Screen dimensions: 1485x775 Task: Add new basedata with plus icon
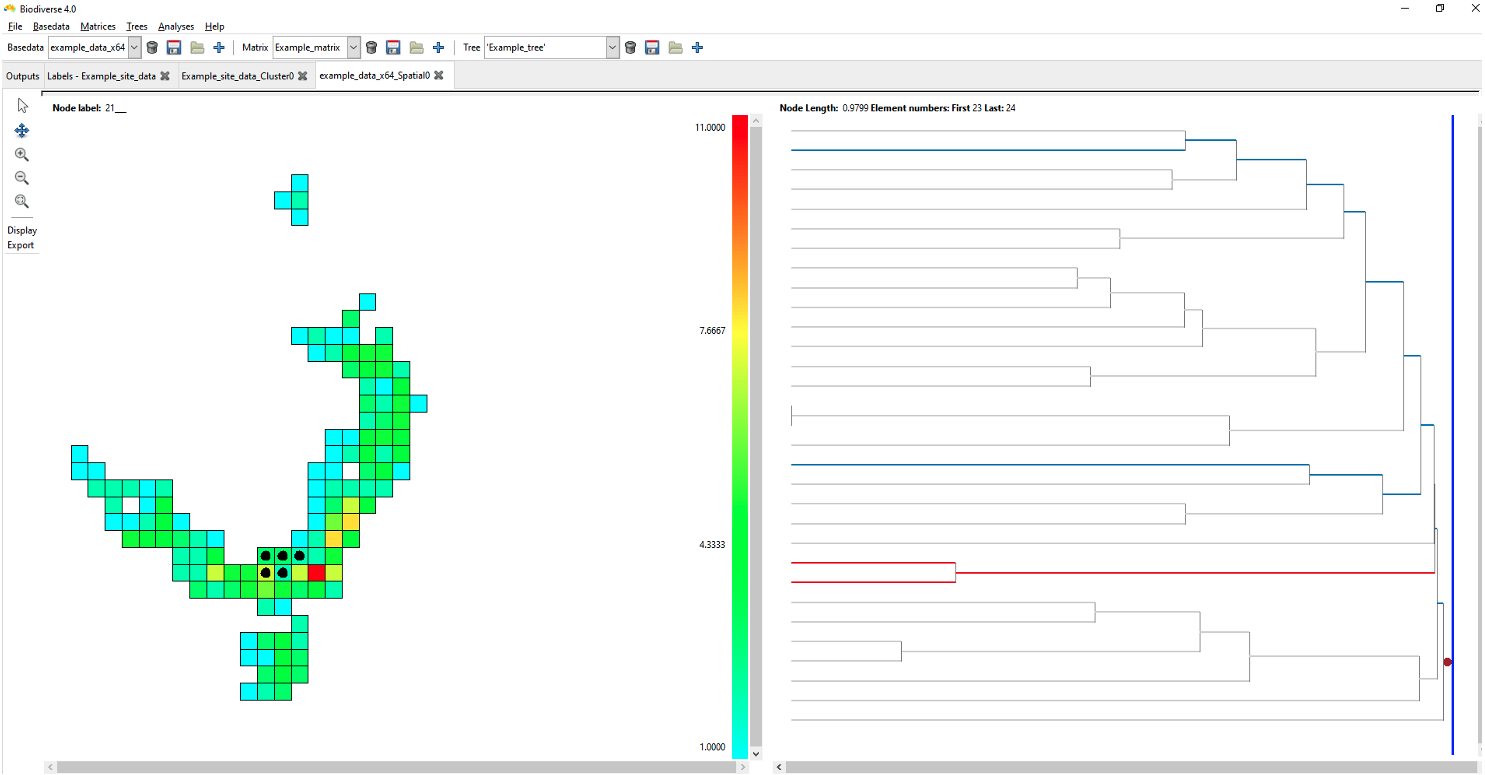pos(219,47)
